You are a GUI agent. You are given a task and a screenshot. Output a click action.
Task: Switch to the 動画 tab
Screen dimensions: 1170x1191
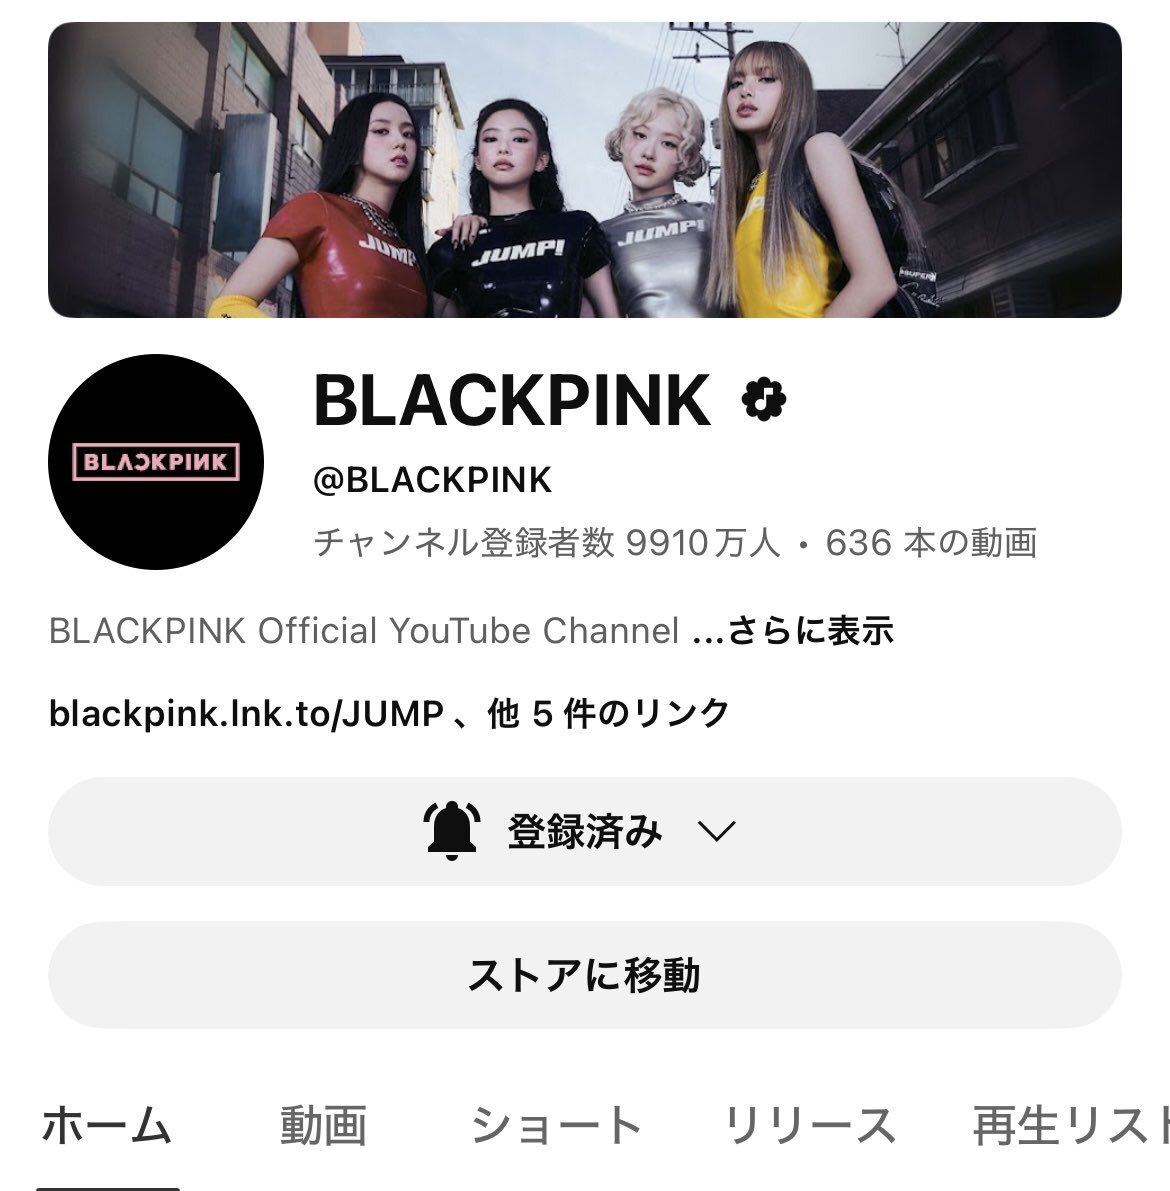(x=324, y=1126)
